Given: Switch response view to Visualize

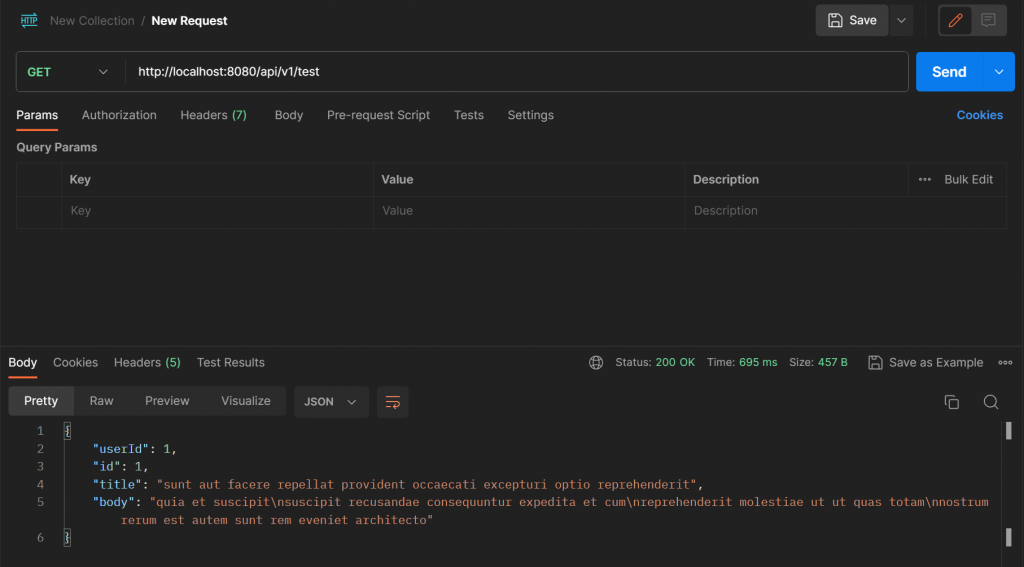Looking at the screenshot, I should (246, 401).
